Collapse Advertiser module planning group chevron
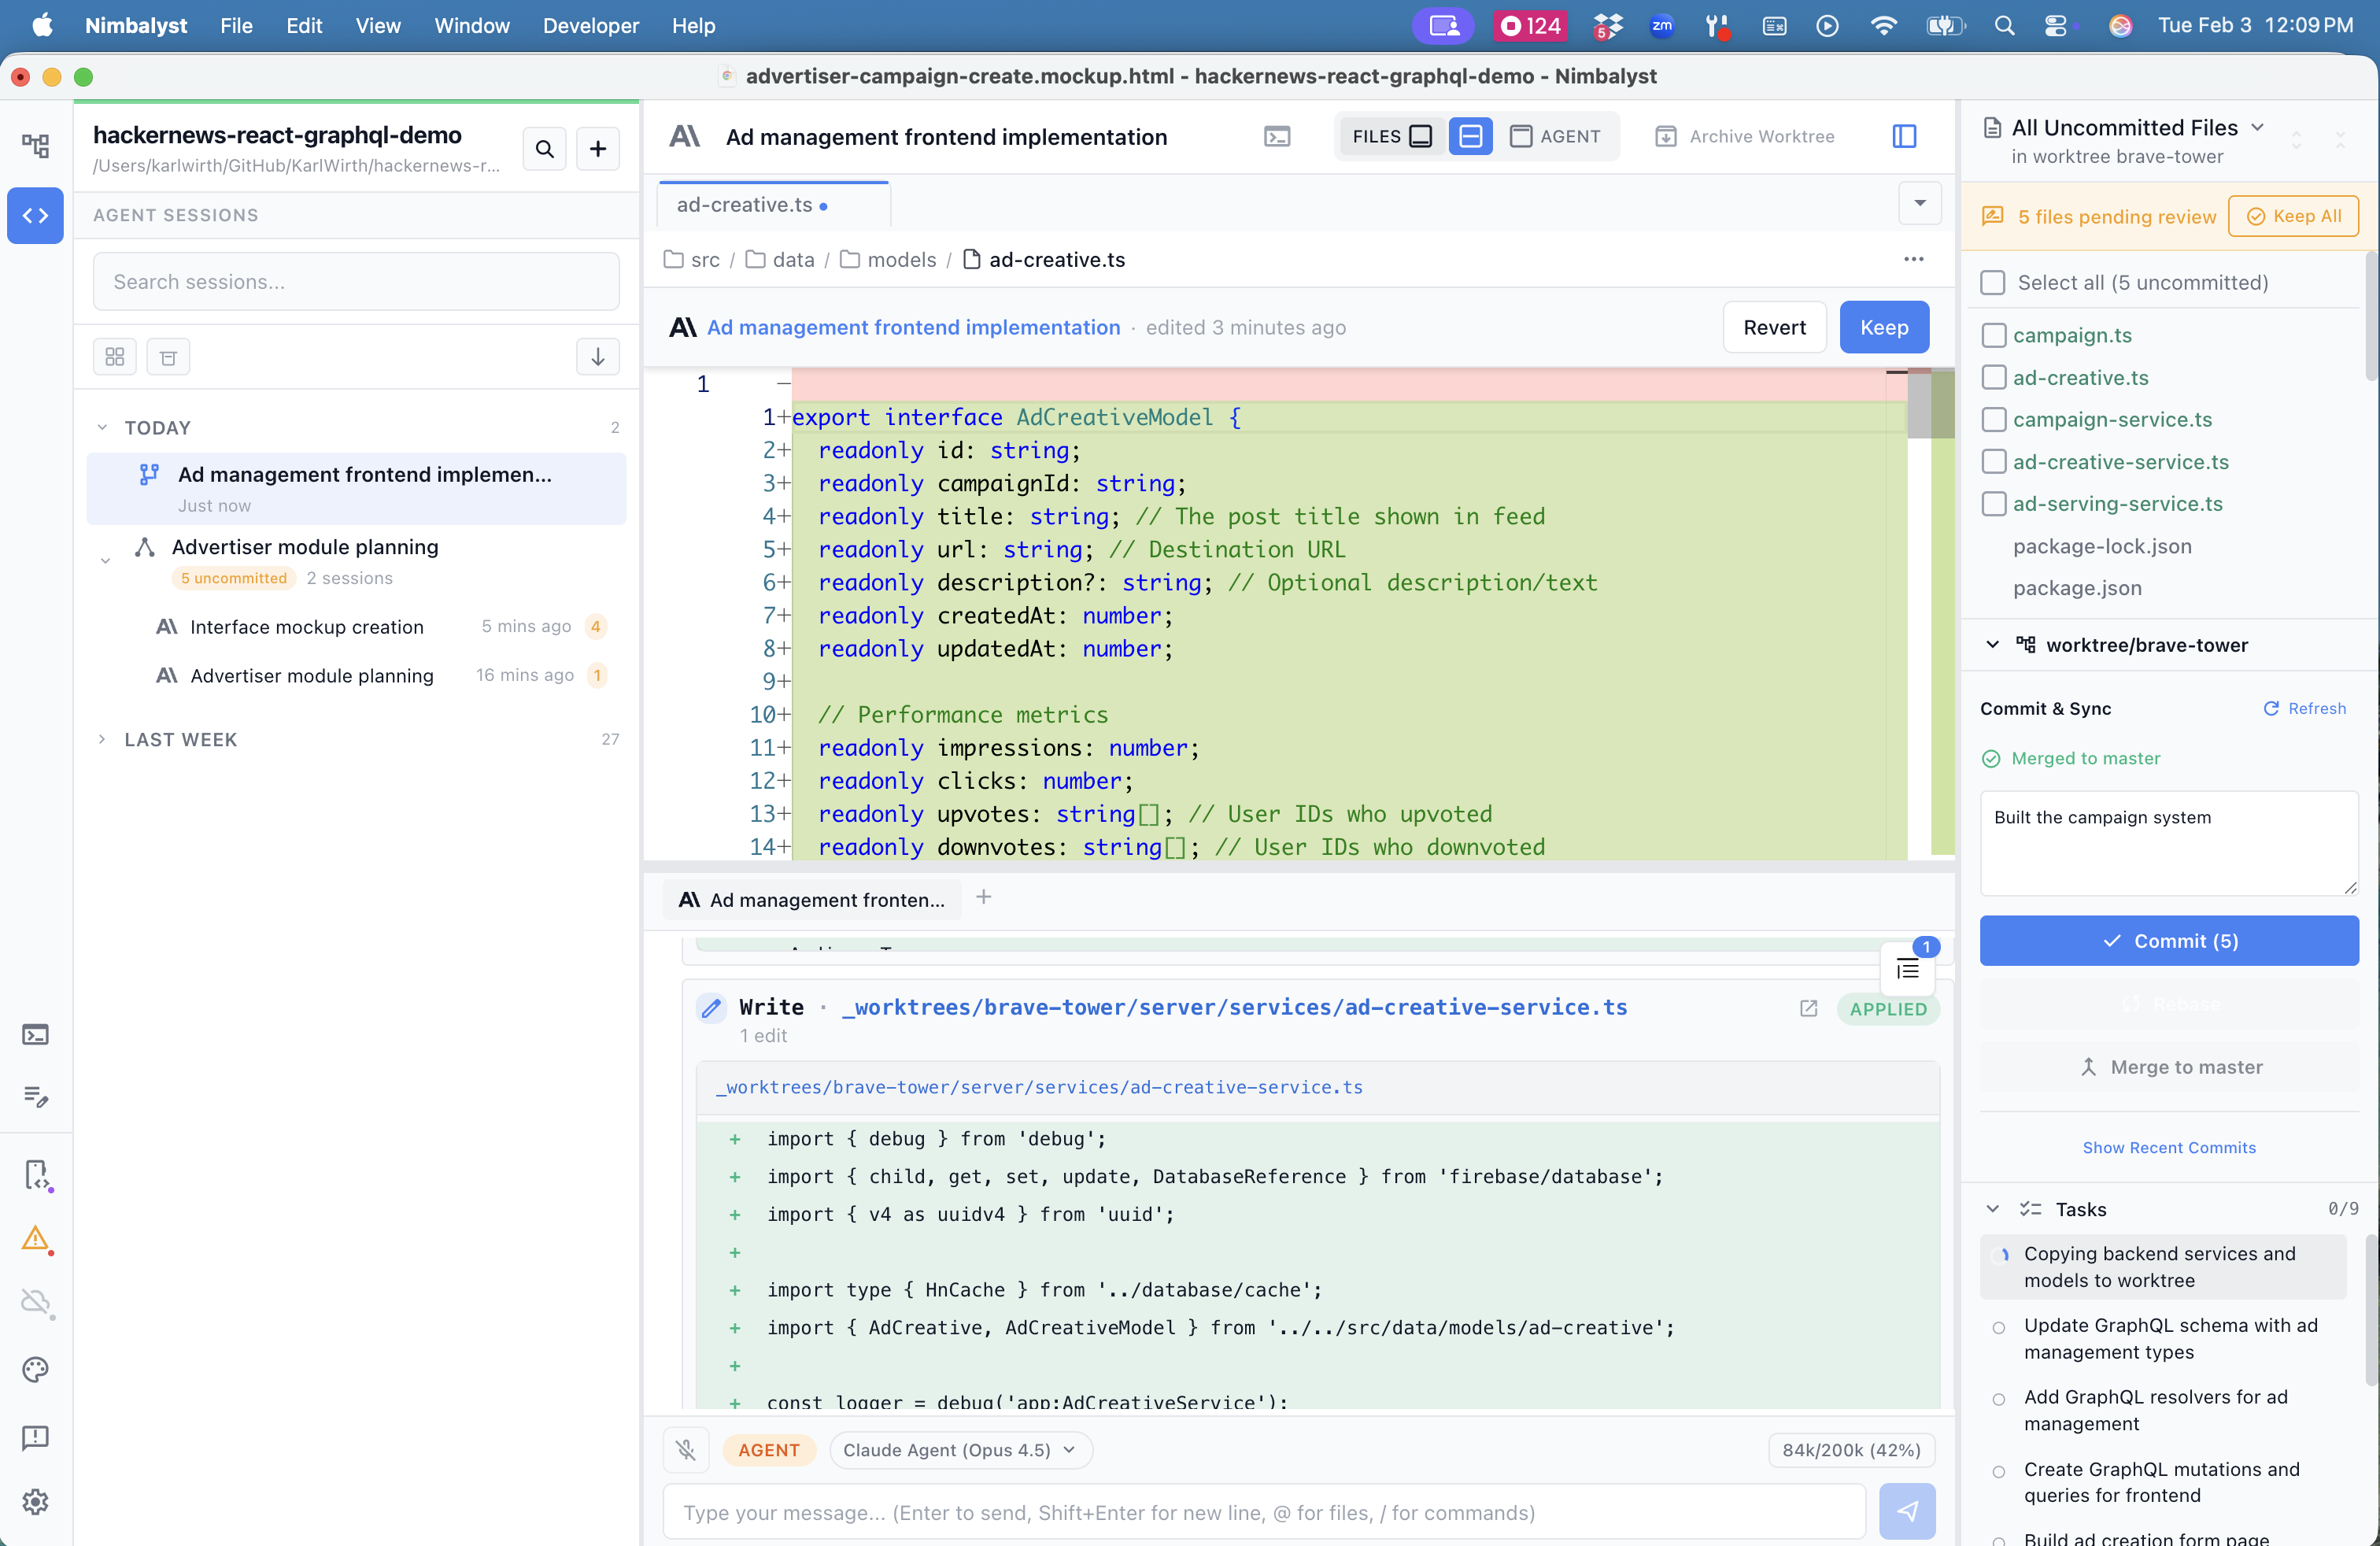The width and height of the screenshot is (2380, 1546). point(105,561)
